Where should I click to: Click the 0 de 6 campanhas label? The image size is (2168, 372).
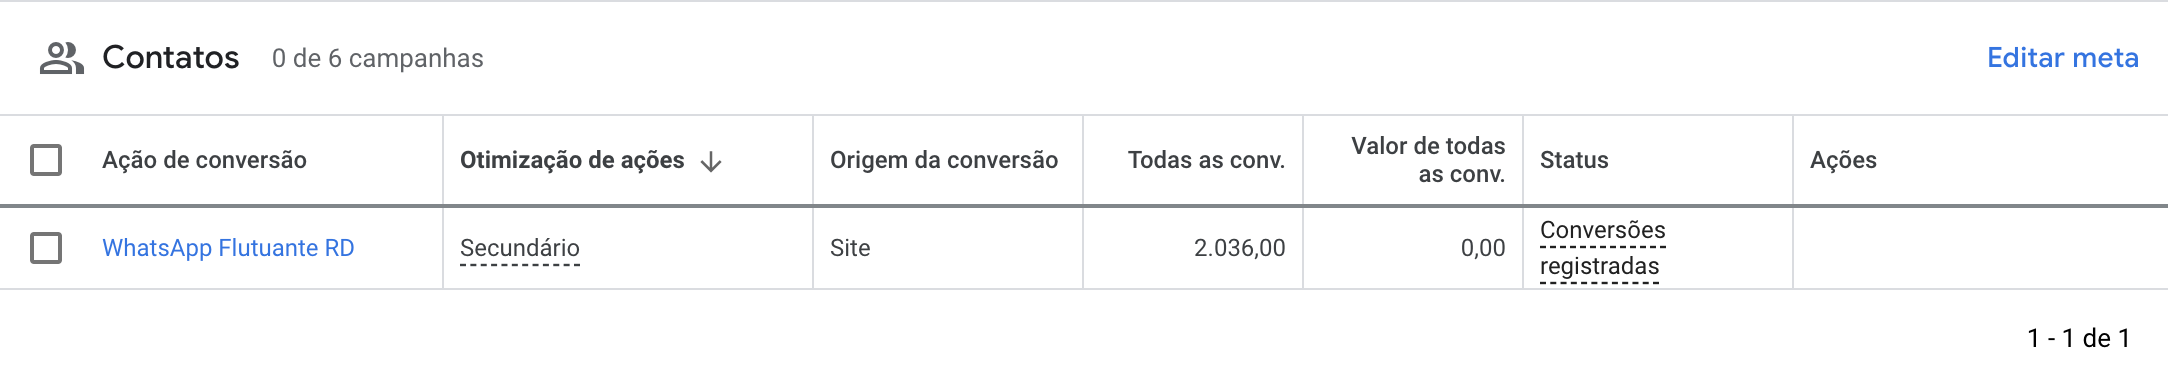[378, 59]
